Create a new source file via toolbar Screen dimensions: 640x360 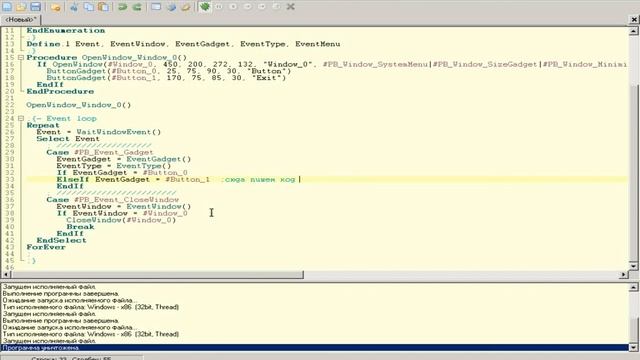pos(7,7)
